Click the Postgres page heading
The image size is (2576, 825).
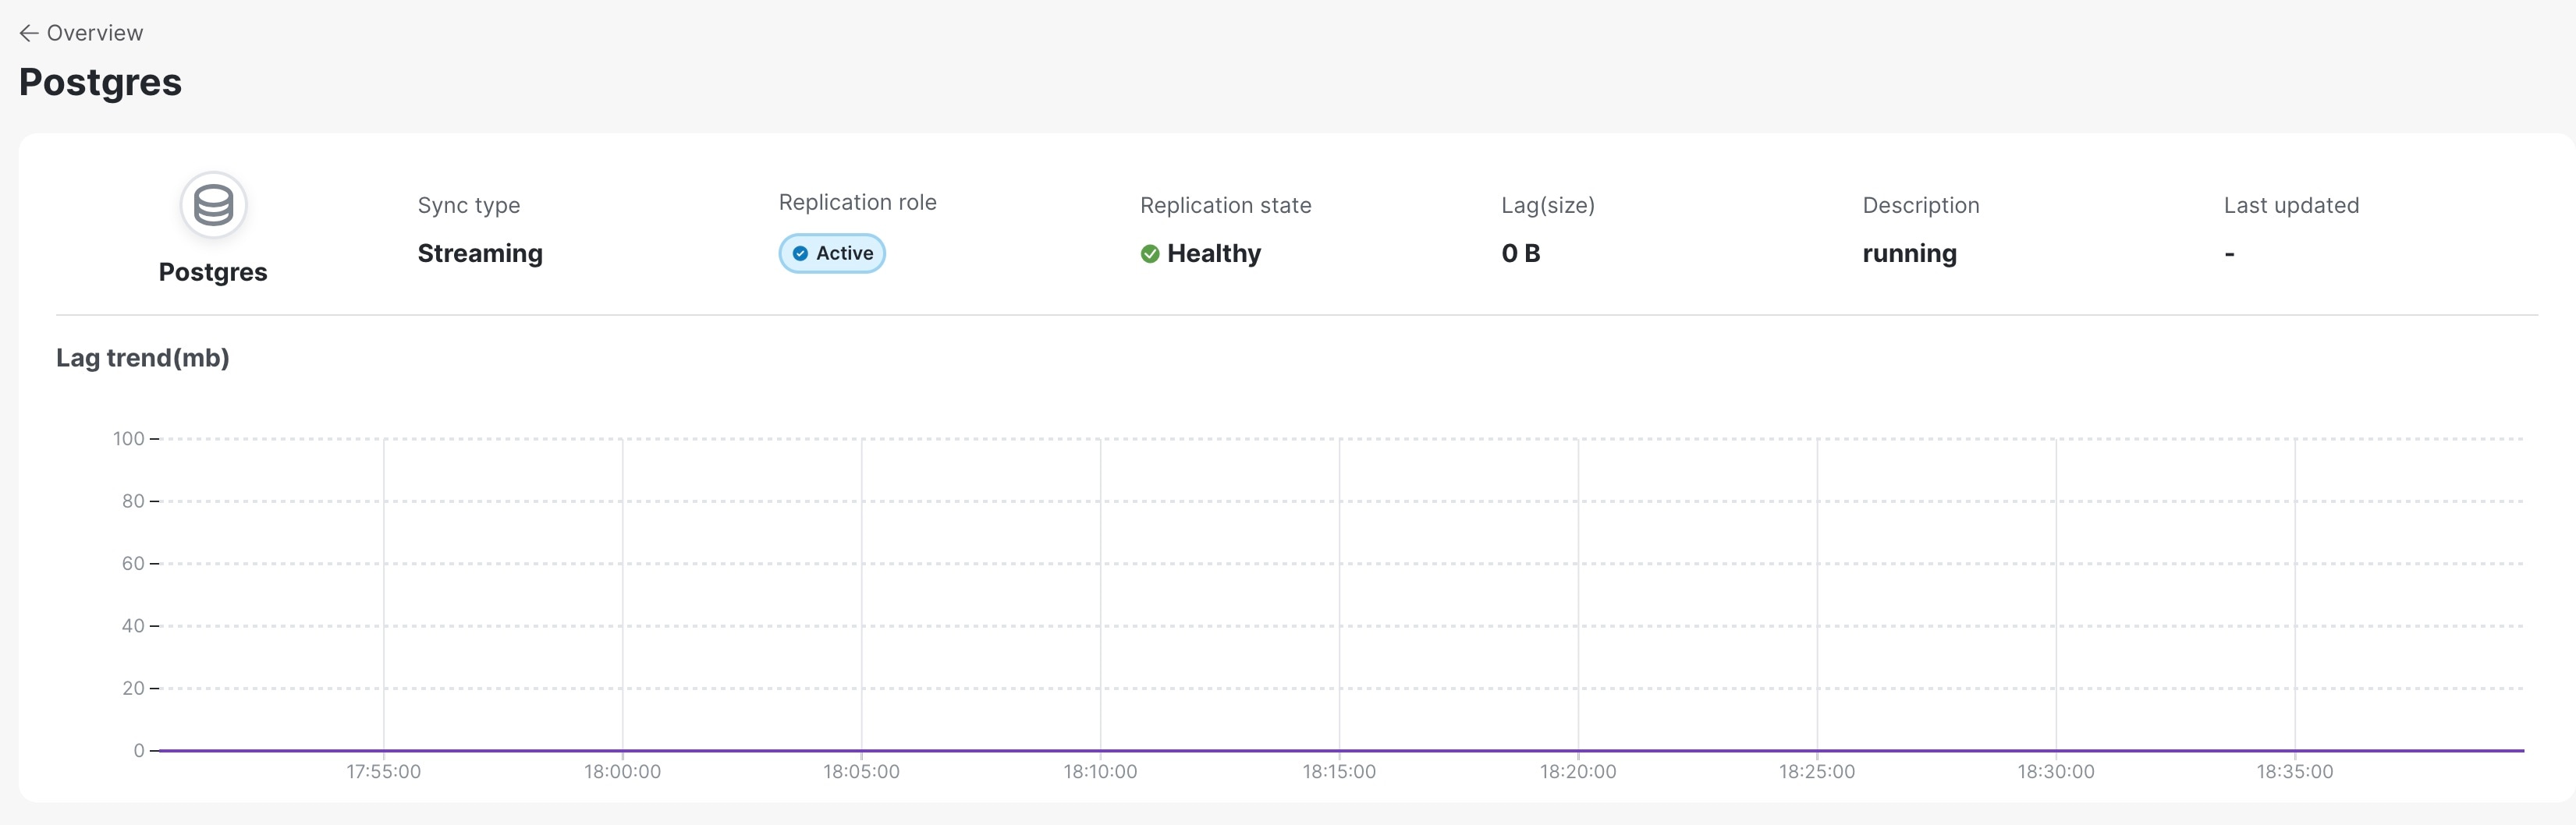click(x=100, y=82)
